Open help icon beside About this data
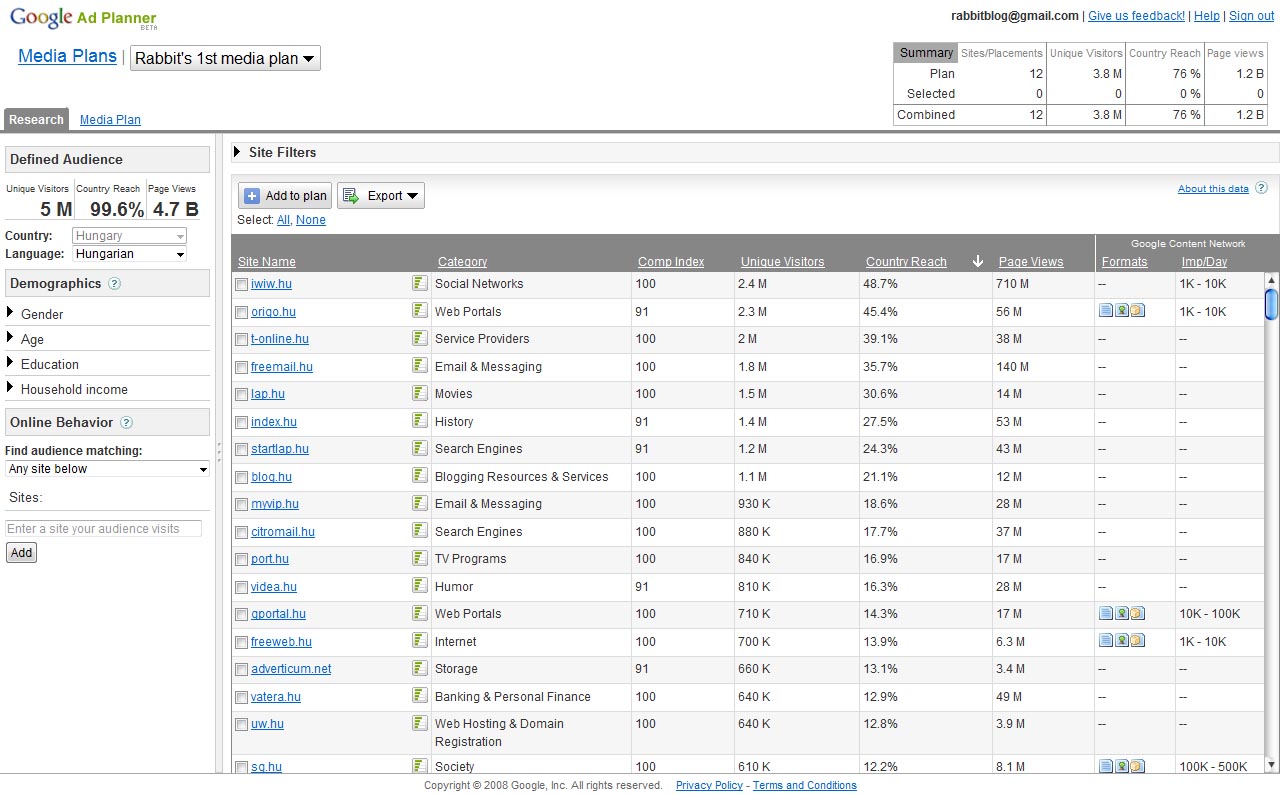The width and height of the screenshot is (1280, 795). (1261, 188)
